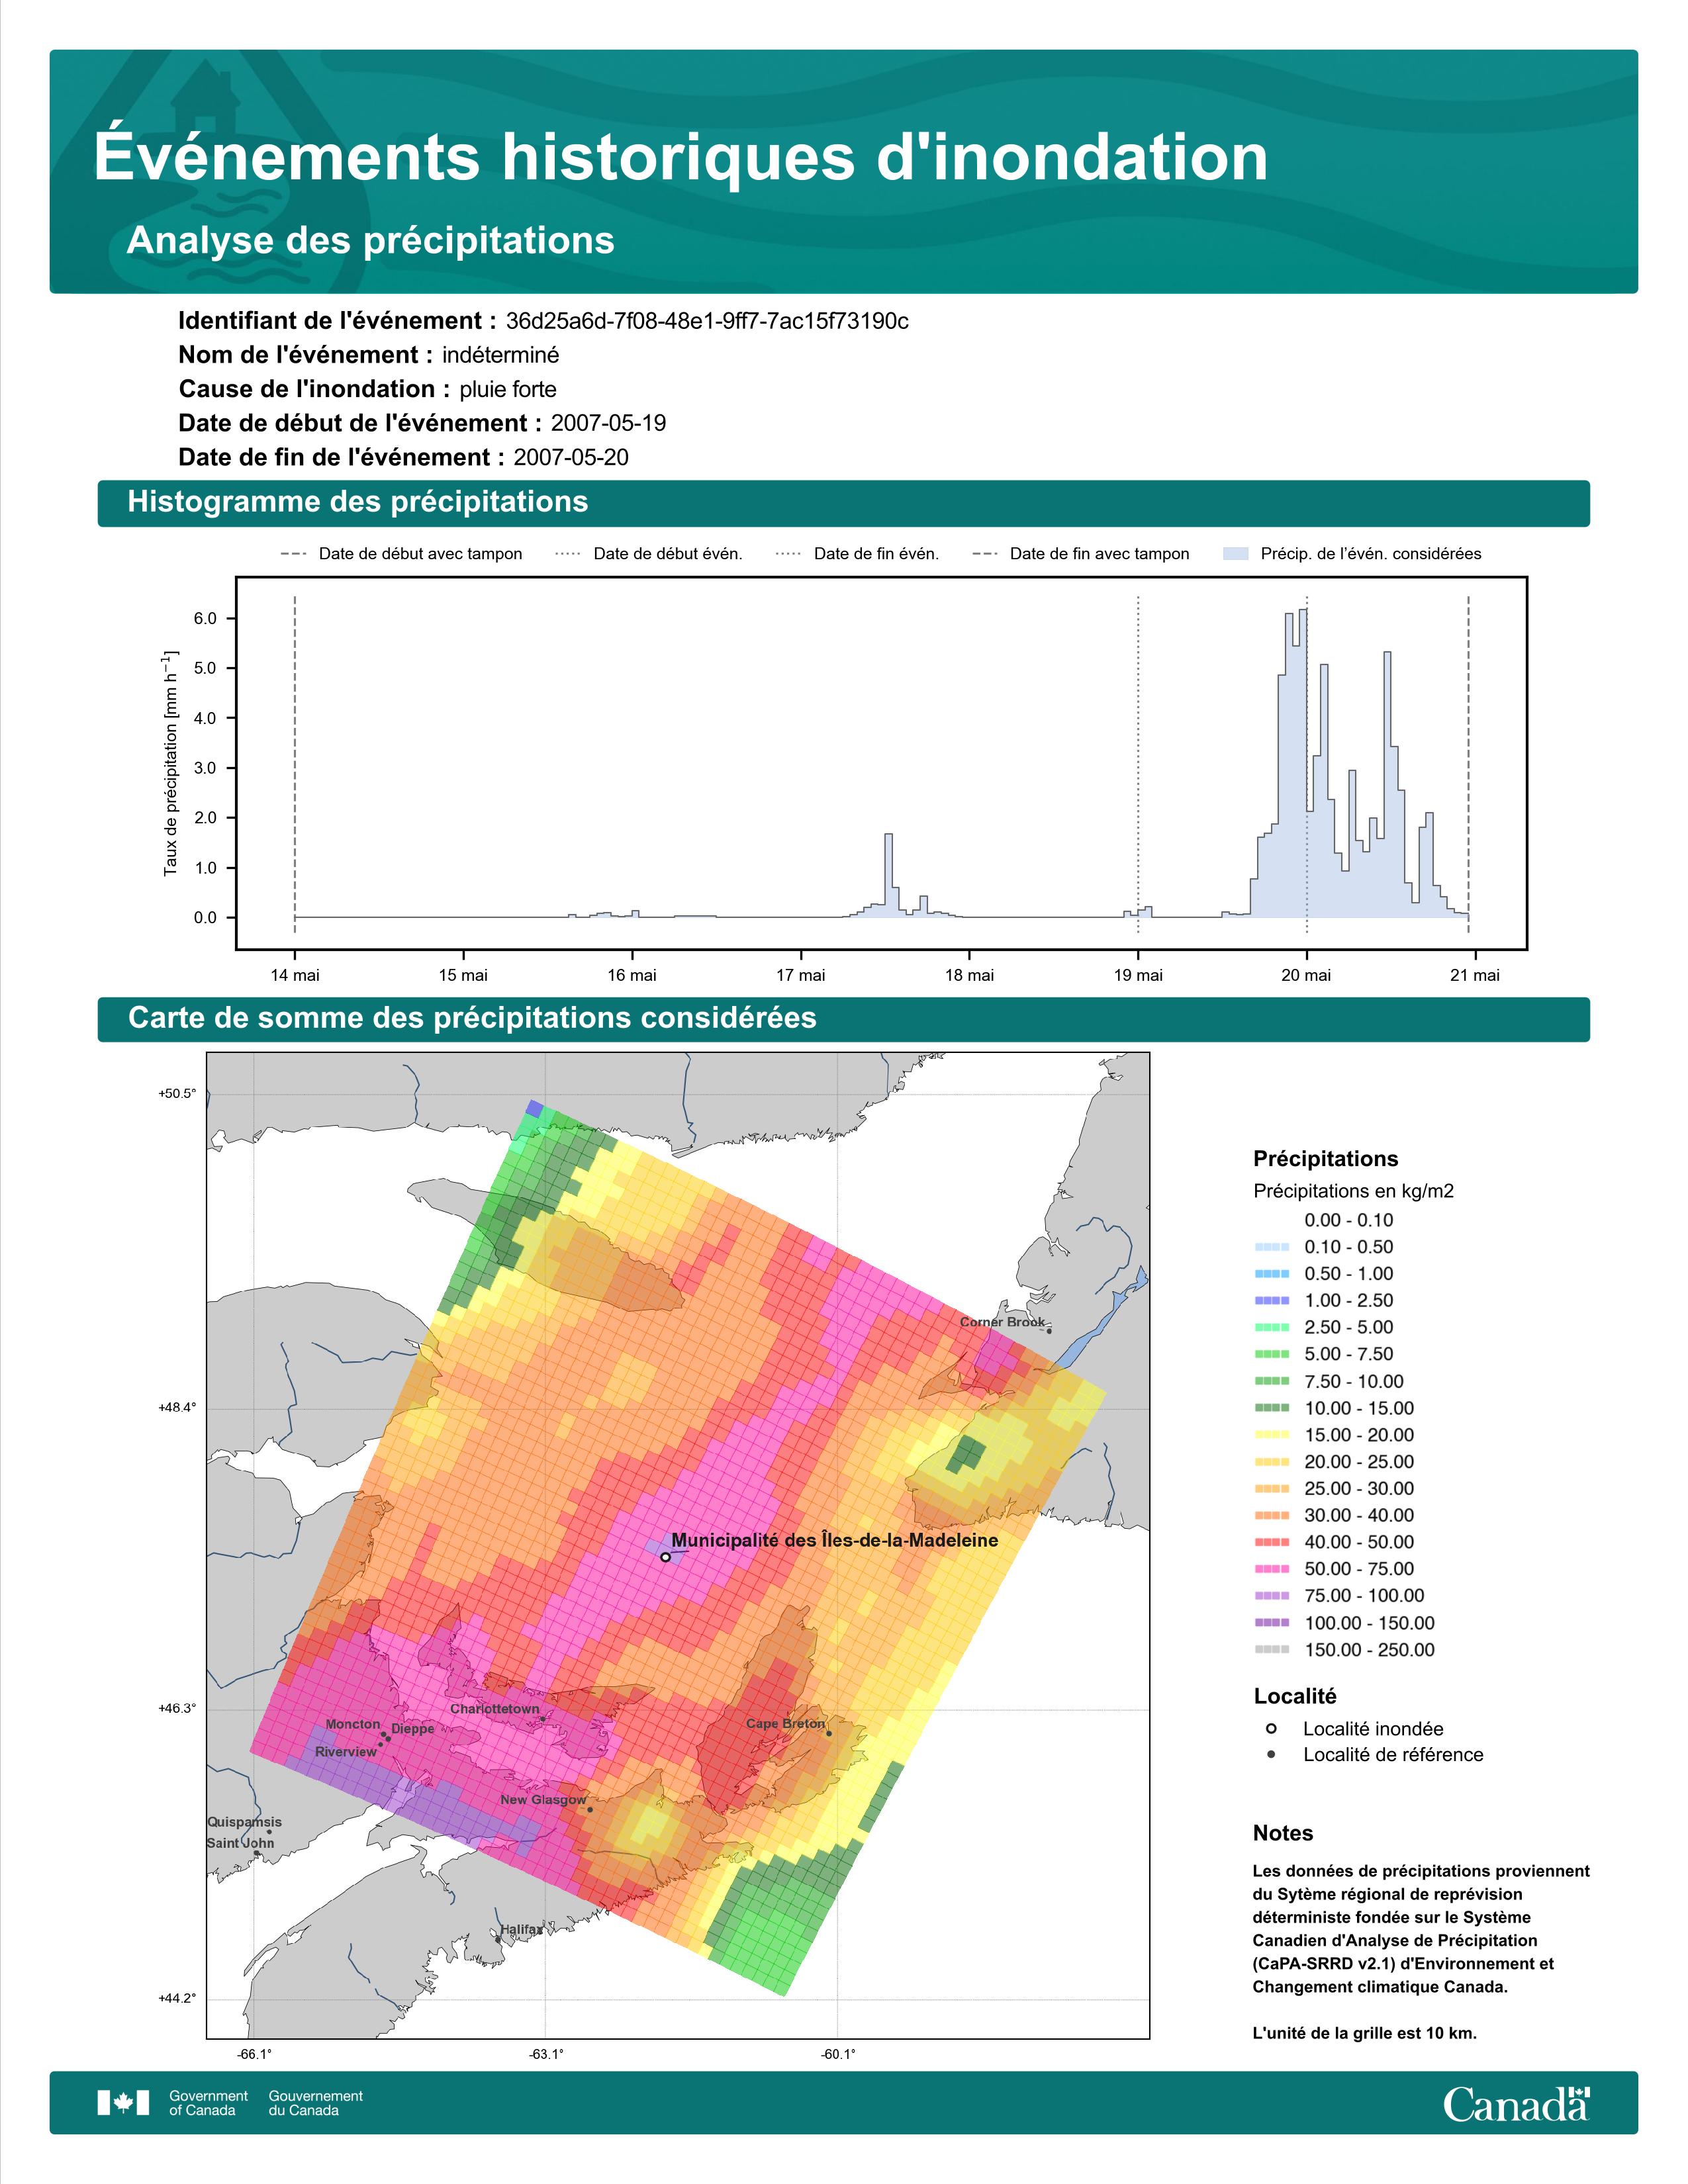Click the Date de fin évén. legend
The width and height of the screenshot is (1688, 2184).
pos(858,554)
